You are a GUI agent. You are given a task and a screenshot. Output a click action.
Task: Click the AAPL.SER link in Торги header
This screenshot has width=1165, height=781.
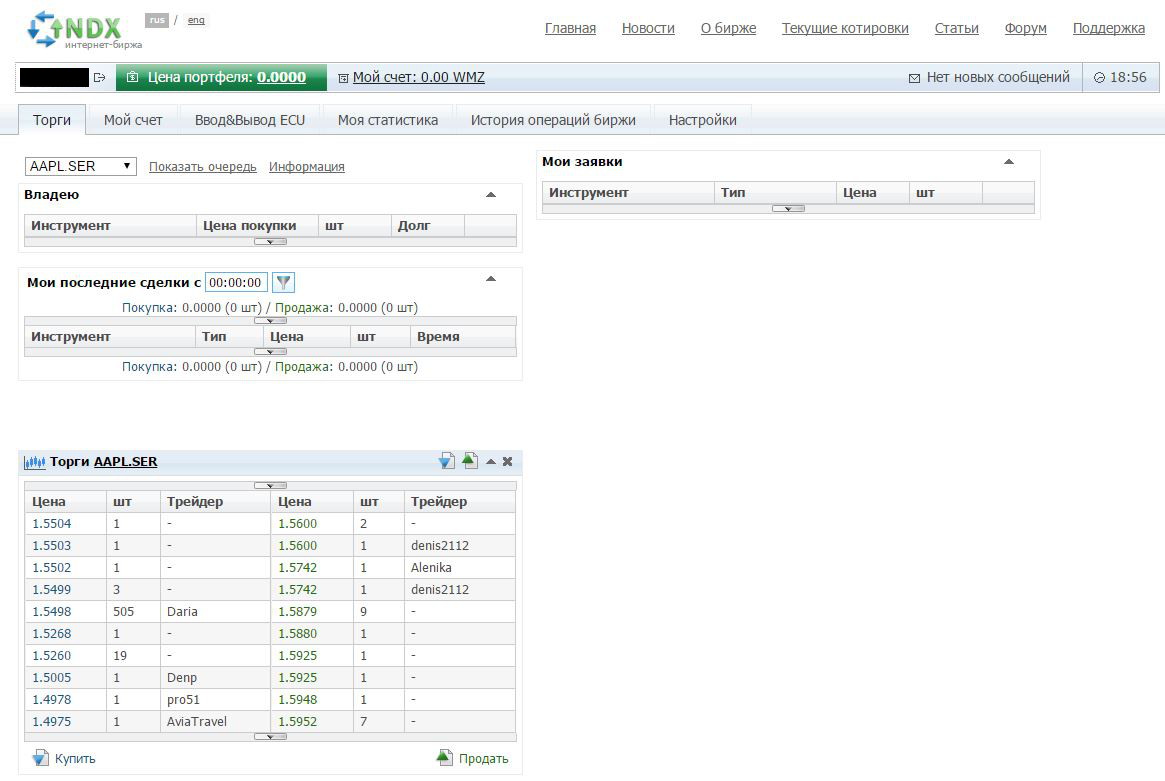click(x=126, y=461)
